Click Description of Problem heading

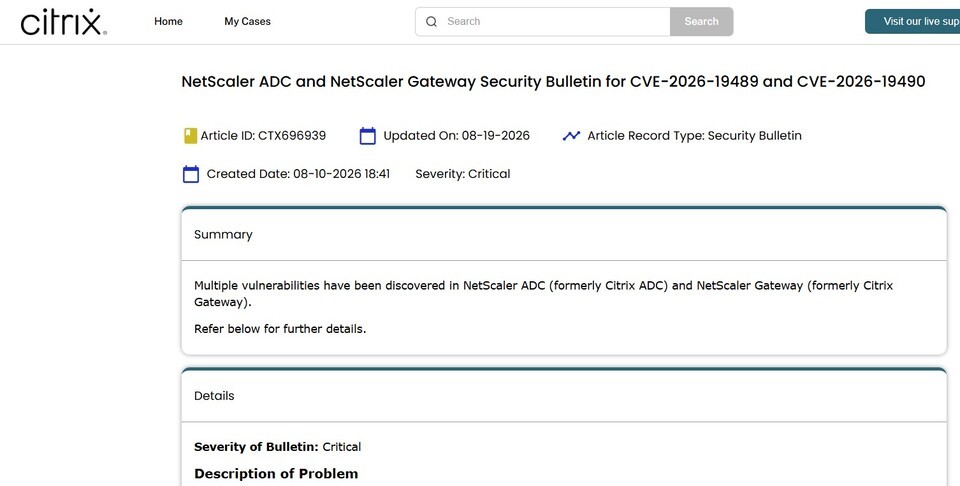[276, 474]
